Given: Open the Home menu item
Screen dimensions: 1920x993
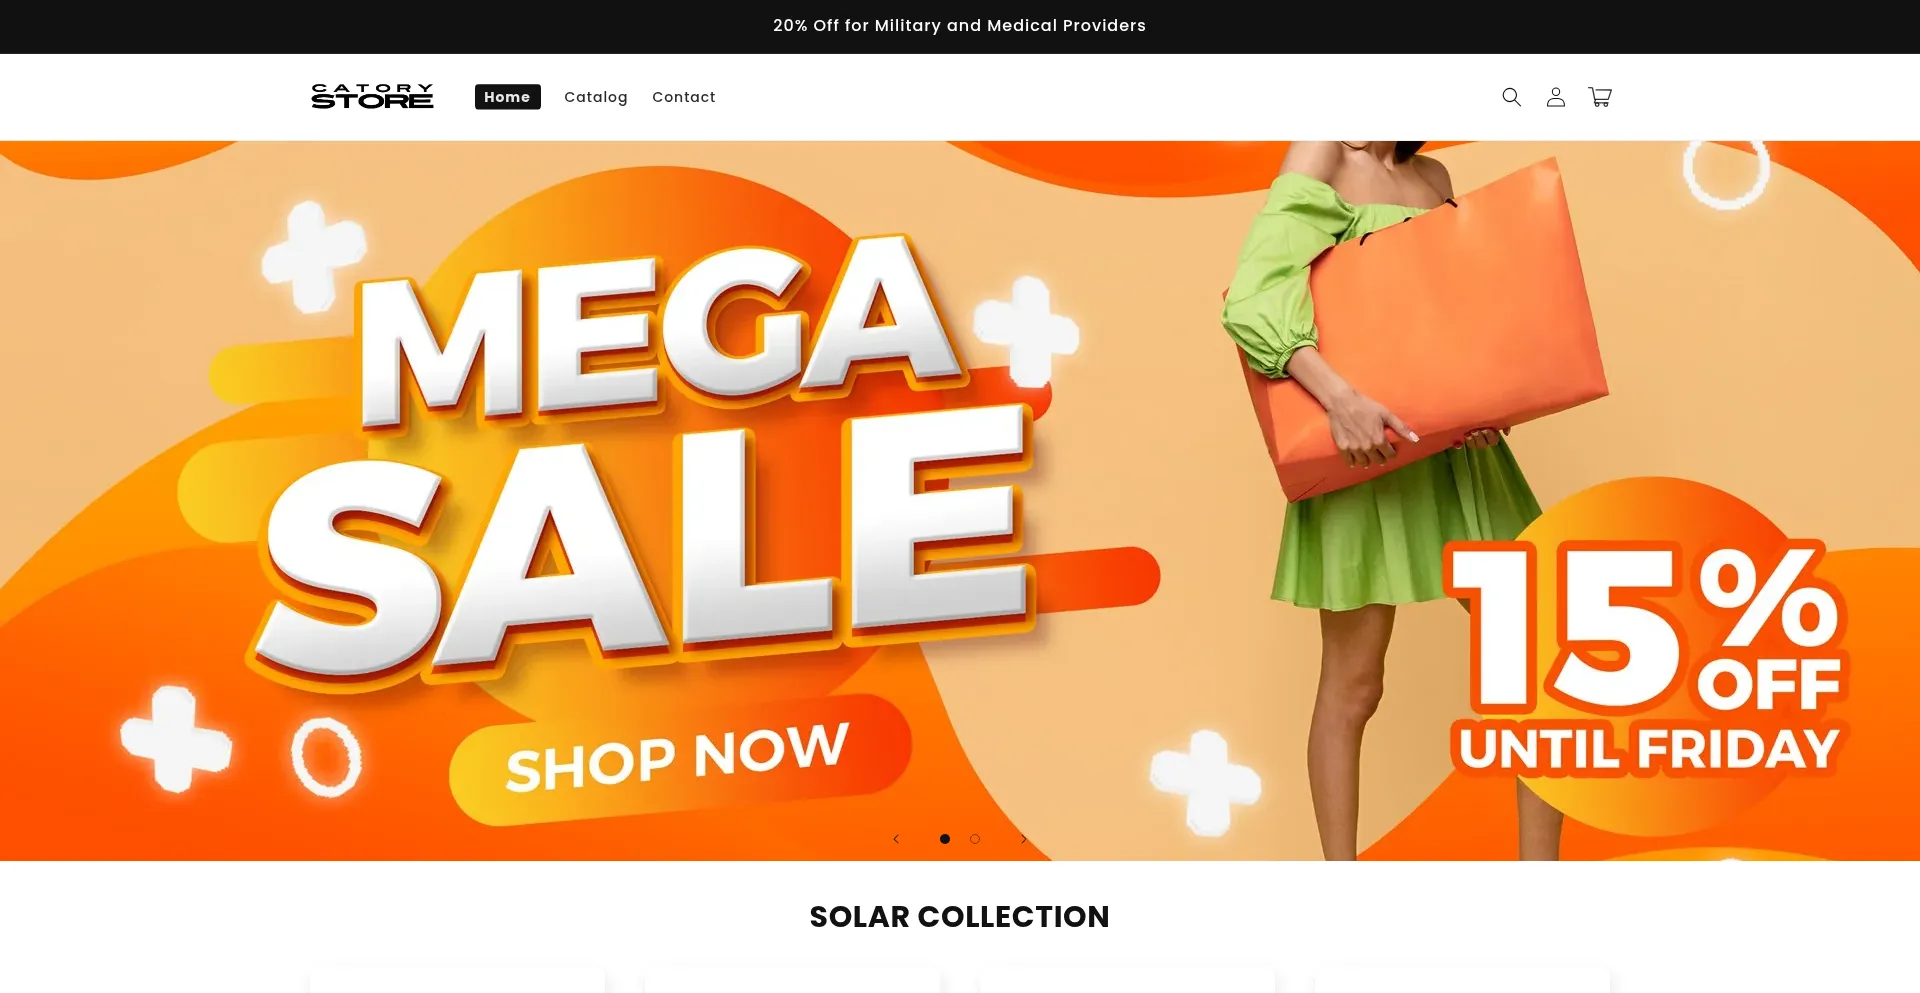Looking at the screenshot, I should (x=507, y=97).
